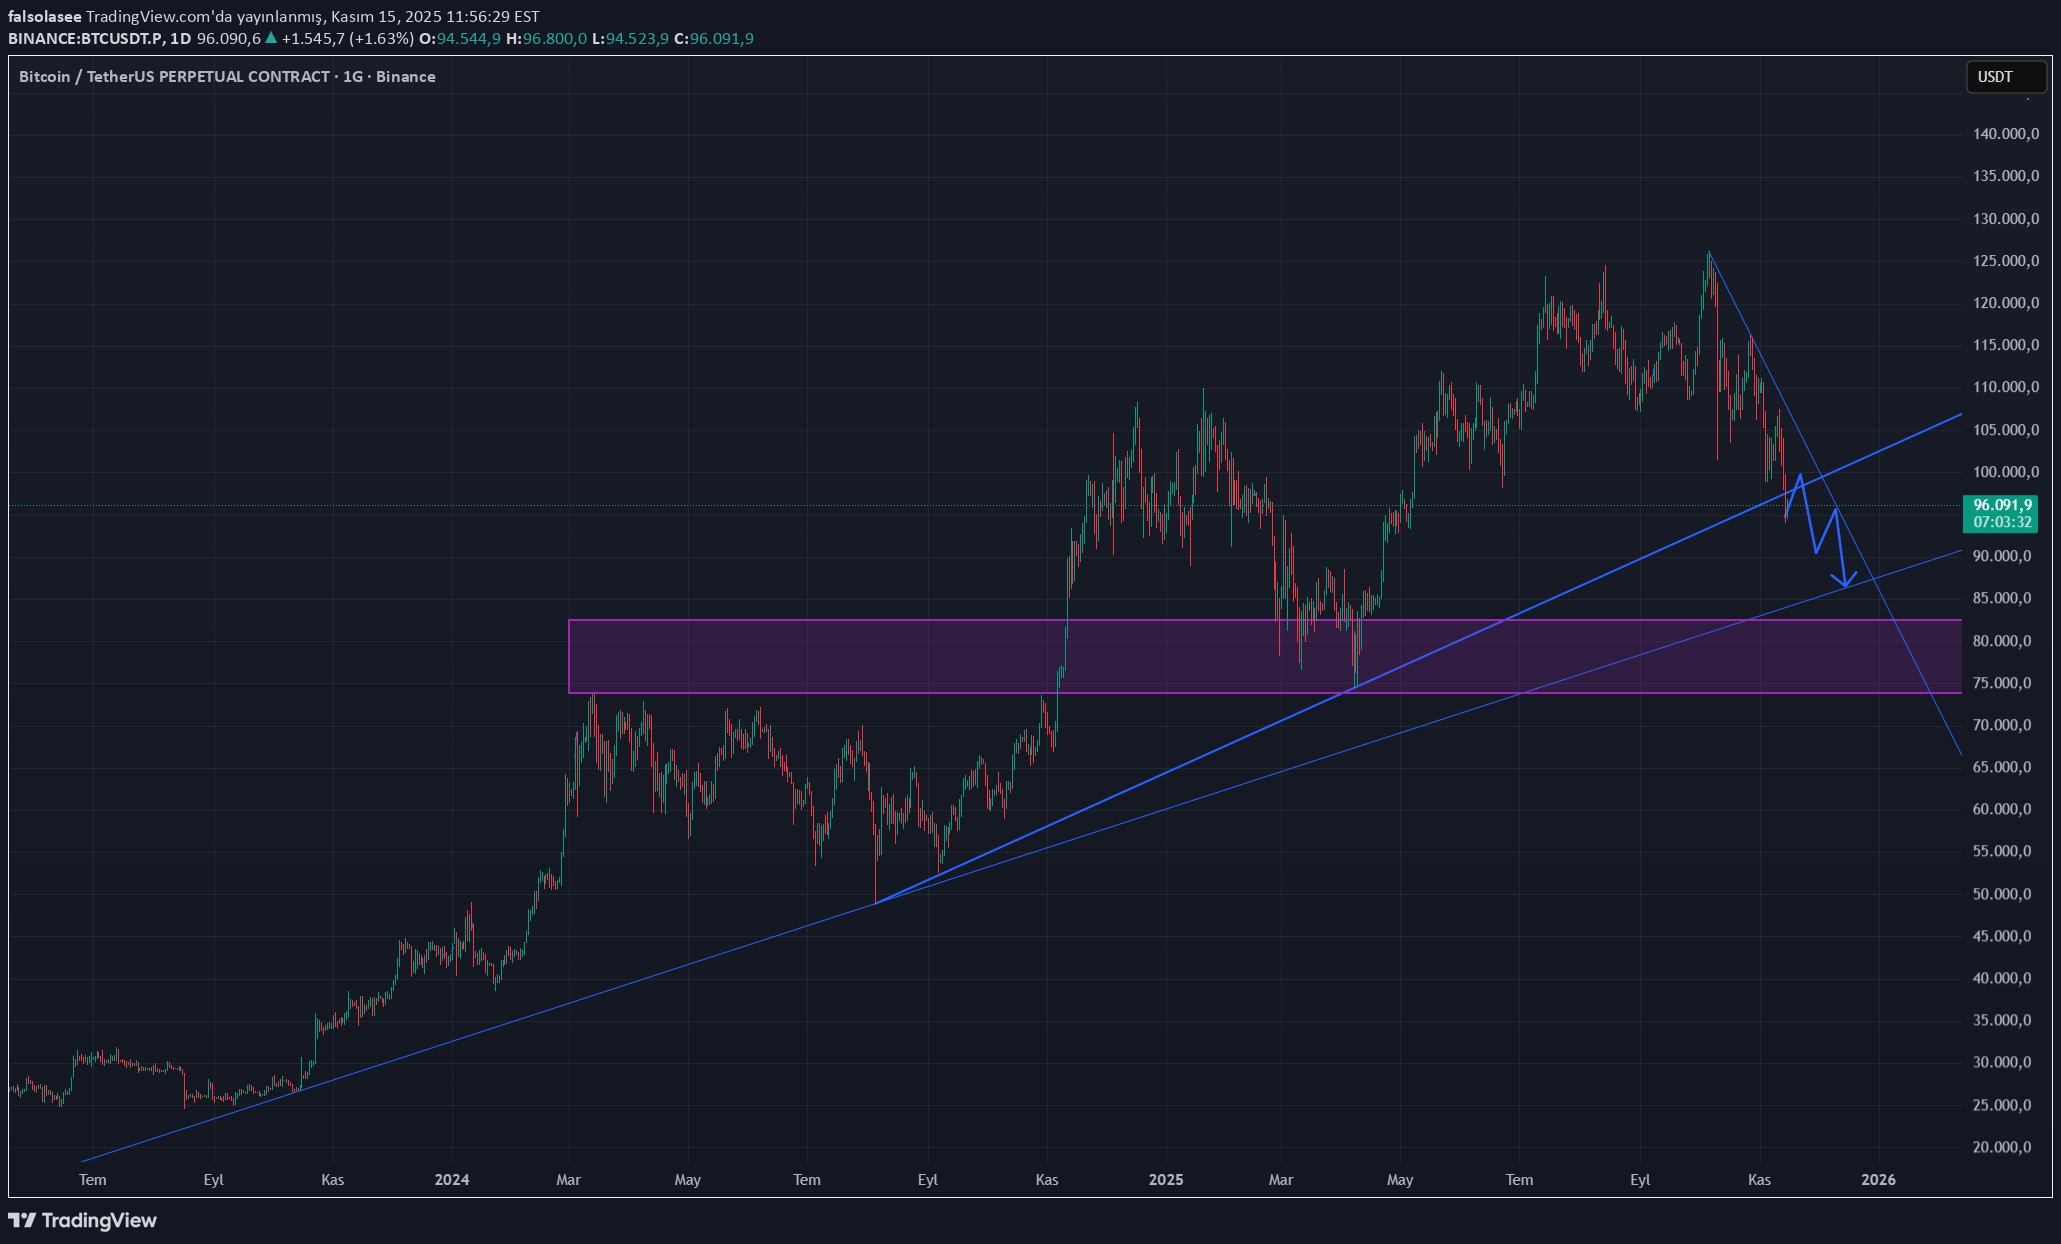Click the 100.000,0 level on price scale
The width and height of the screenshot is (2061, 1244).
point(2005,472)
